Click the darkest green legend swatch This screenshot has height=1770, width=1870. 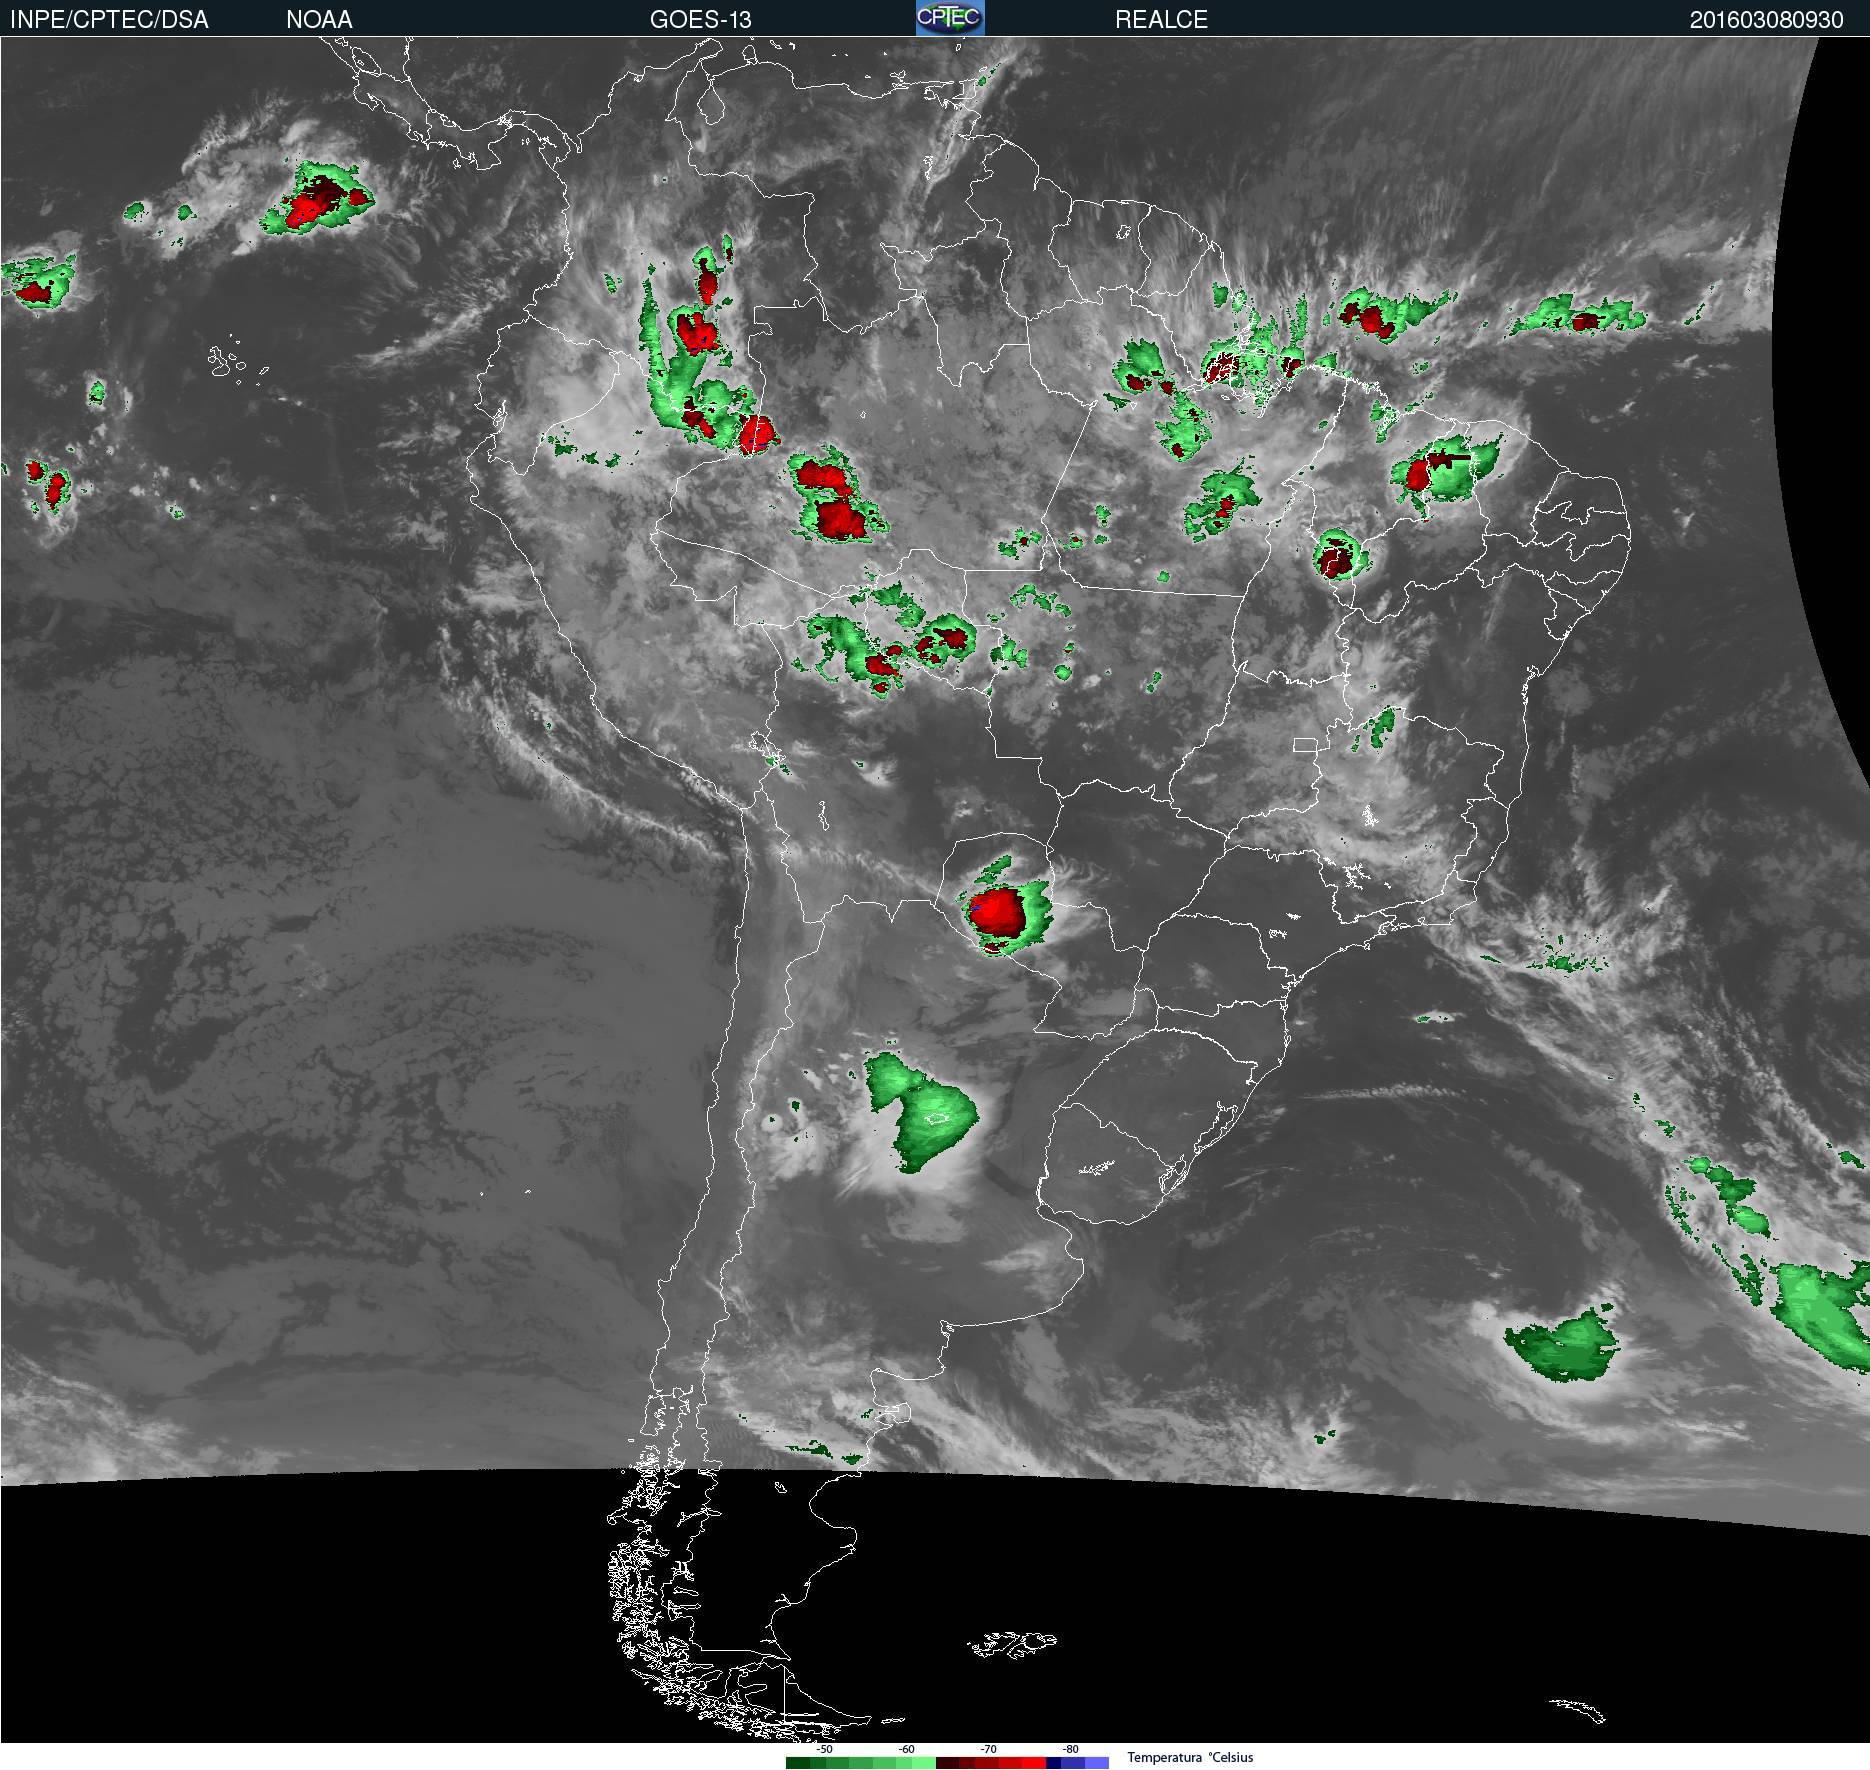pyautogui.click(x=798, y=1763)
